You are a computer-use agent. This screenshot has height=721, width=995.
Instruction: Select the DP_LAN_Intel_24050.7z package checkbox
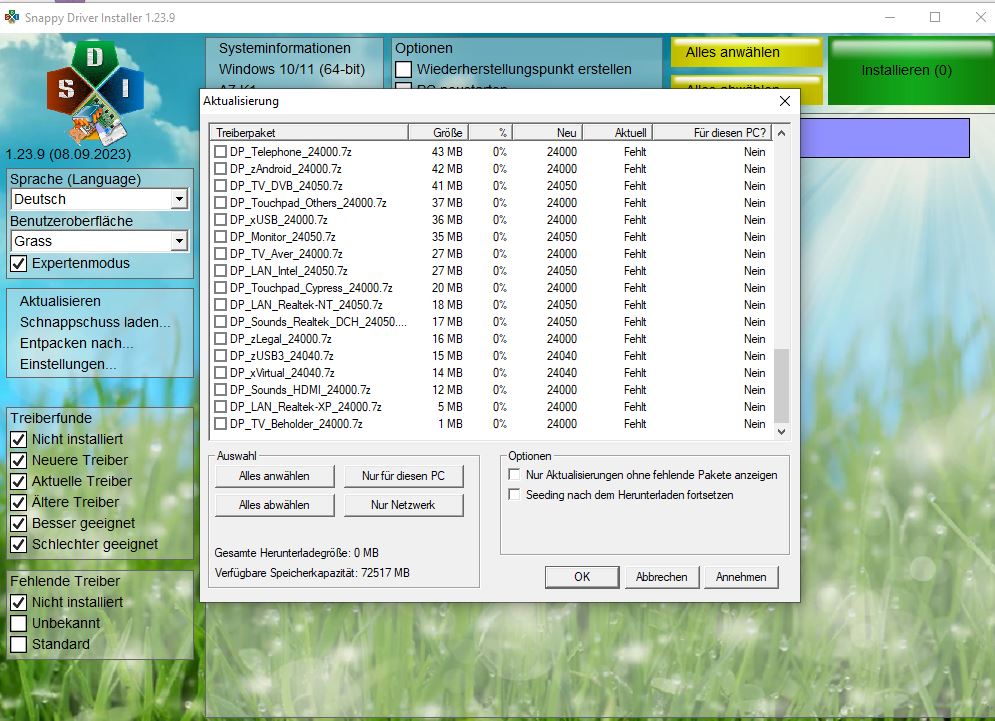click(x=221, y=271)
